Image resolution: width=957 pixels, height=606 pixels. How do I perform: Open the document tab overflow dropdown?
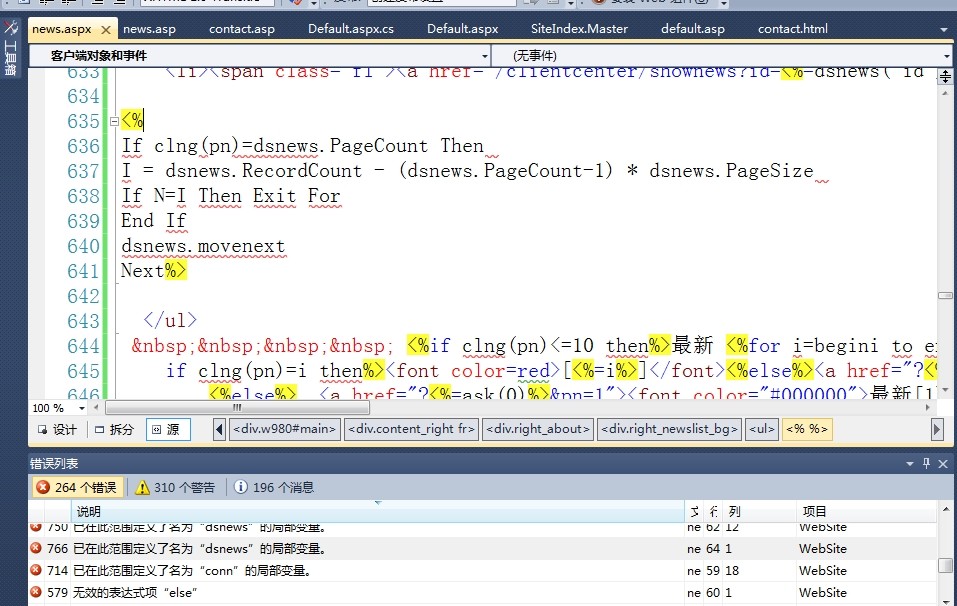pyautogui.click(x=944, y=29)
